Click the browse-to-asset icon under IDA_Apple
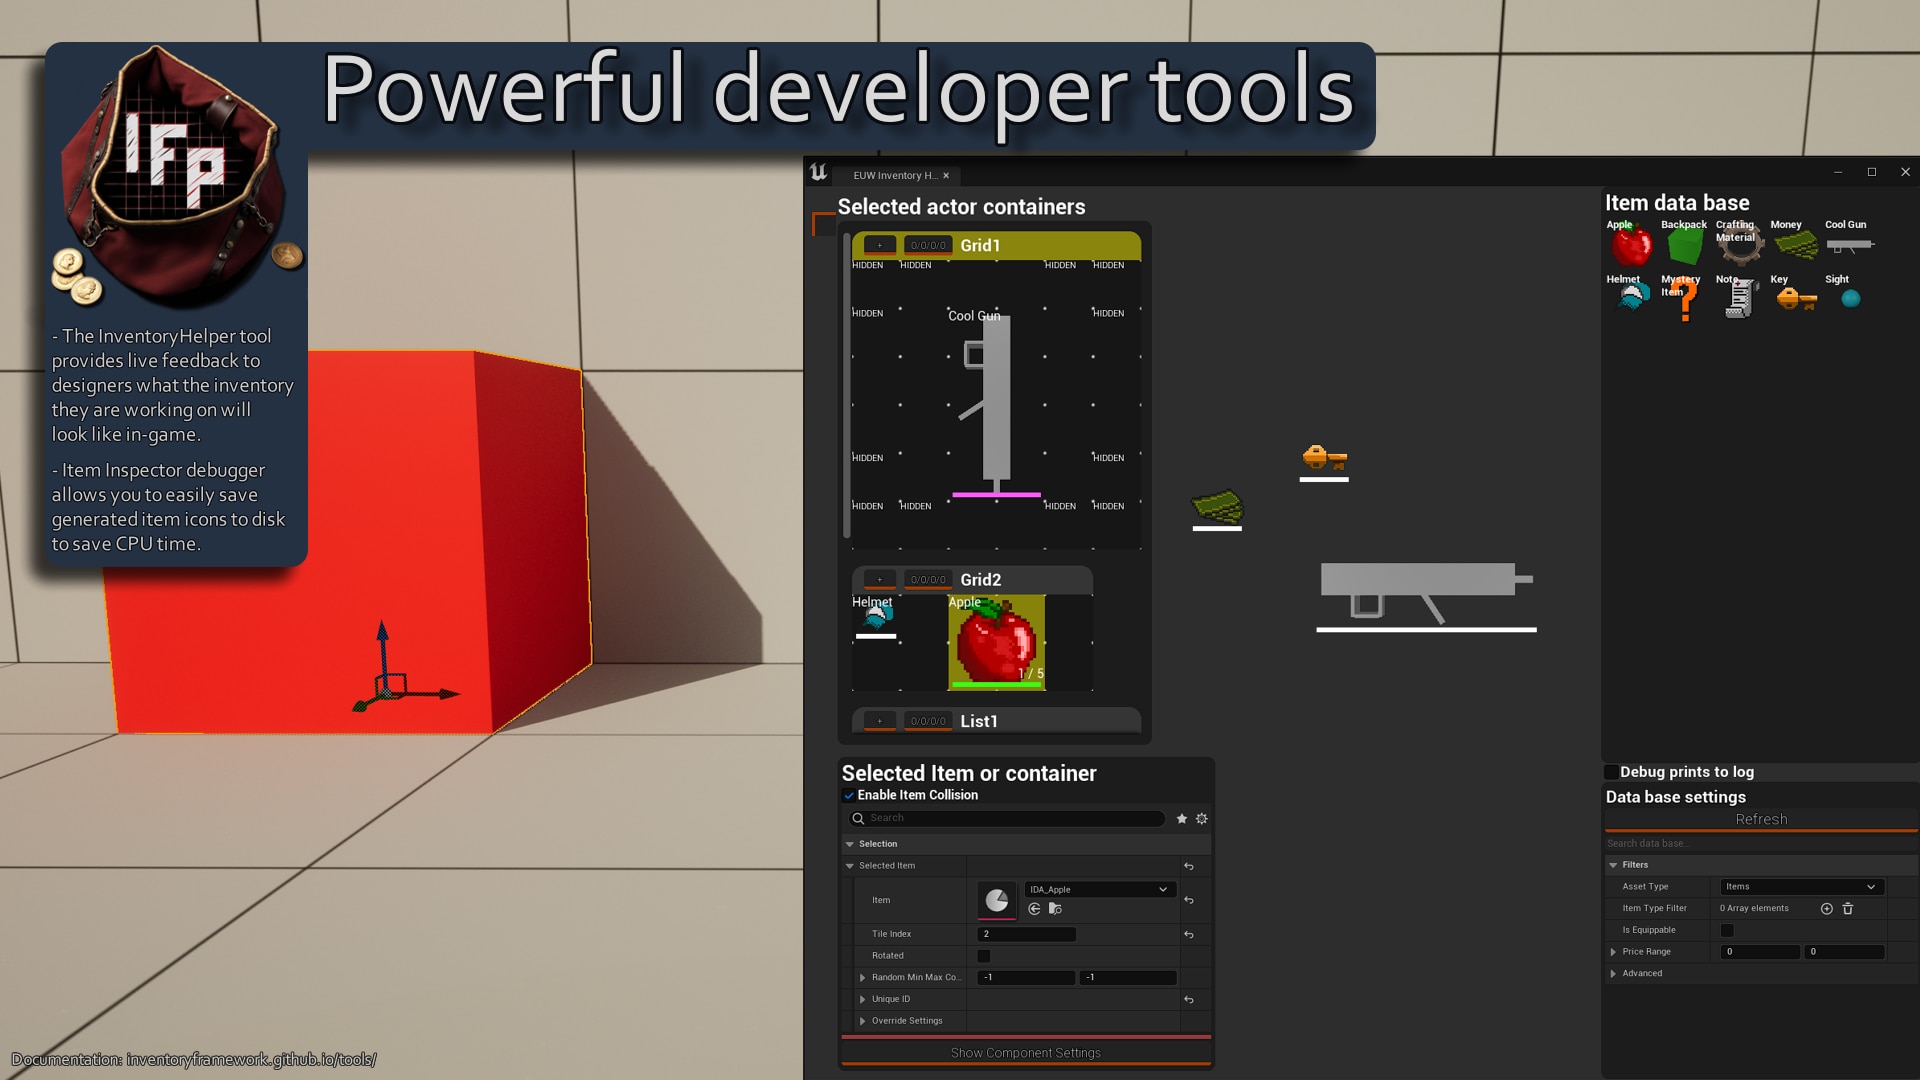Screen dimensions: 1920x1080 (1056, 908)
